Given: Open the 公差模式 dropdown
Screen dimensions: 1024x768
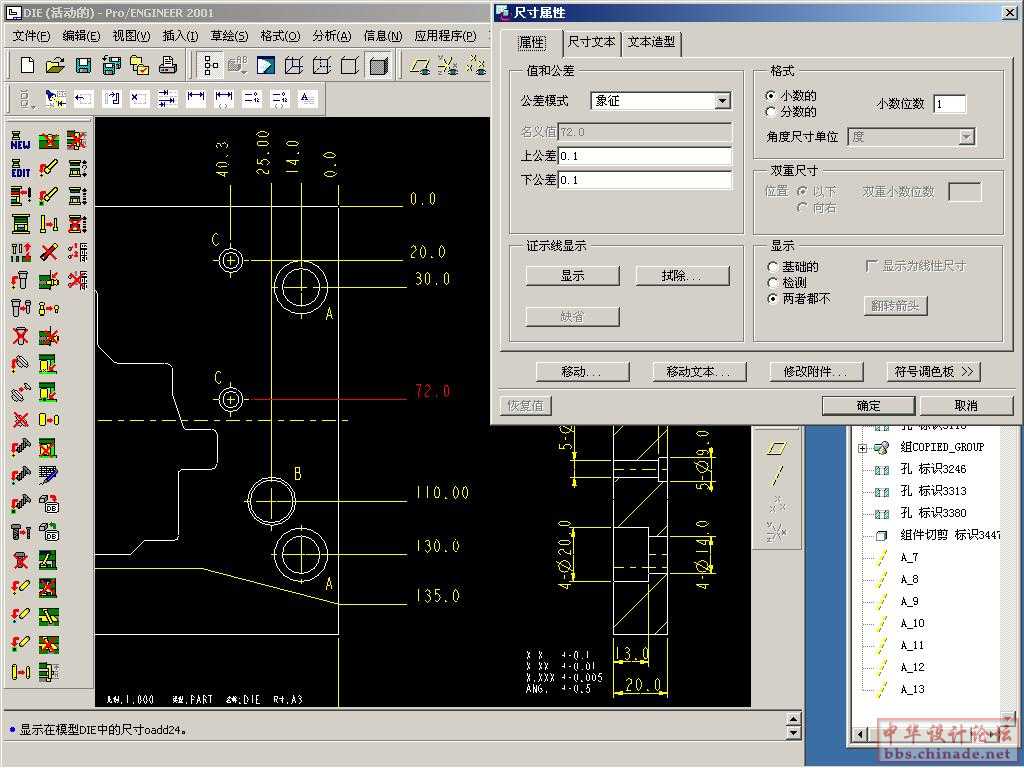Looking at the screenshot, I should point(722,101).
